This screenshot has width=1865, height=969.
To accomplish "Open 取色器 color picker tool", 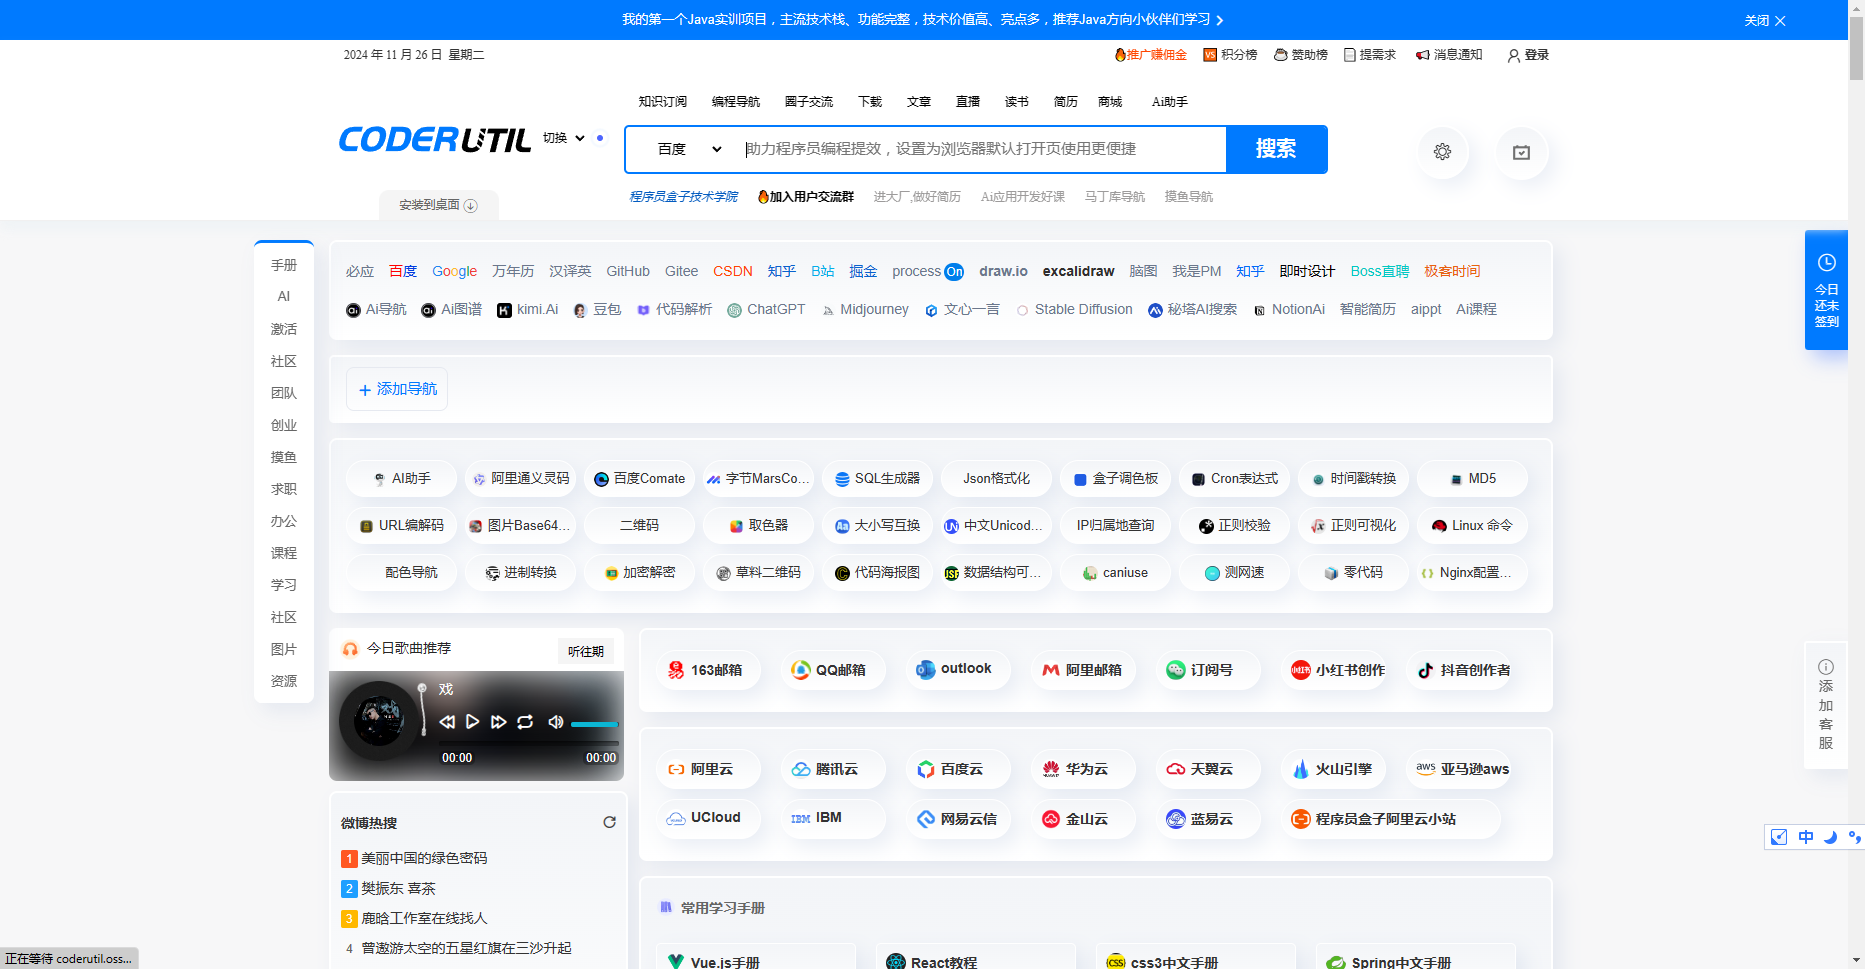I will pyautogui.click(x=758, y=526).
